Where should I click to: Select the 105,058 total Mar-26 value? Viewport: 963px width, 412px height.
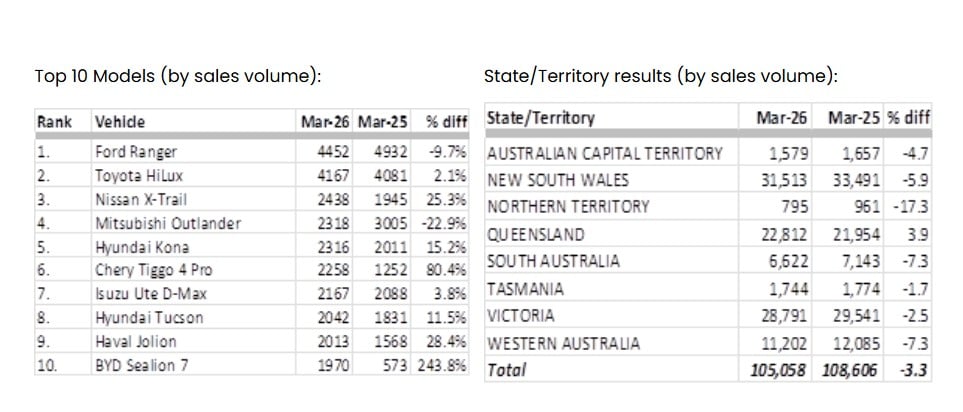[x=780, y=370]
